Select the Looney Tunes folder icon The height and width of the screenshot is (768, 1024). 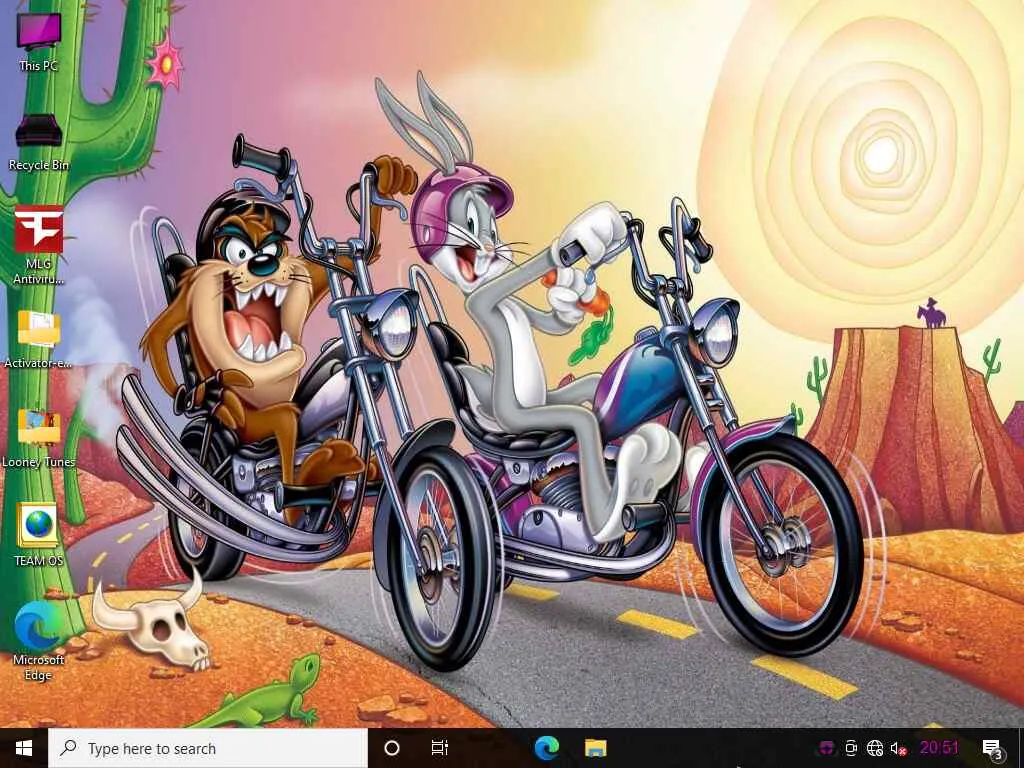pos(39,438)
